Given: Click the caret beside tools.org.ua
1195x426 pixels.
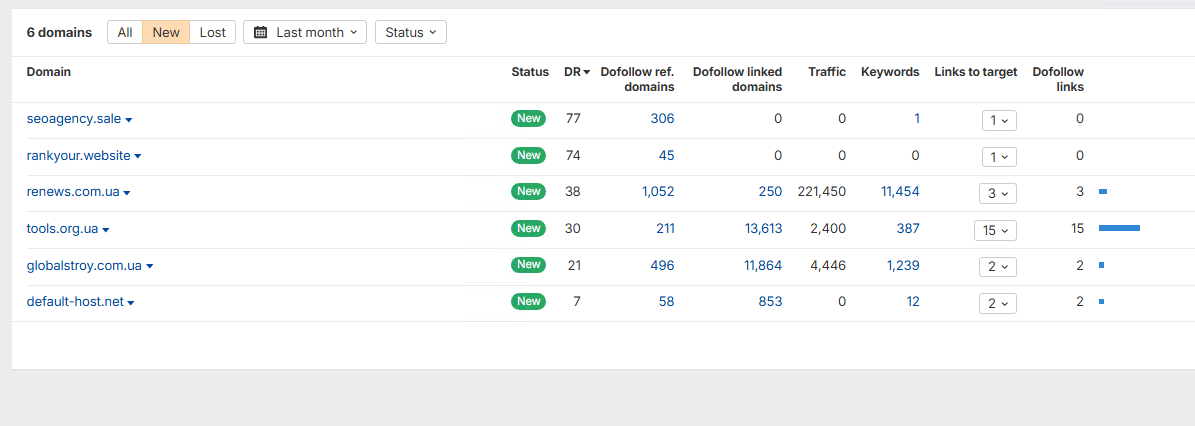Looking at the screenshot, I should tap(106, 230).
